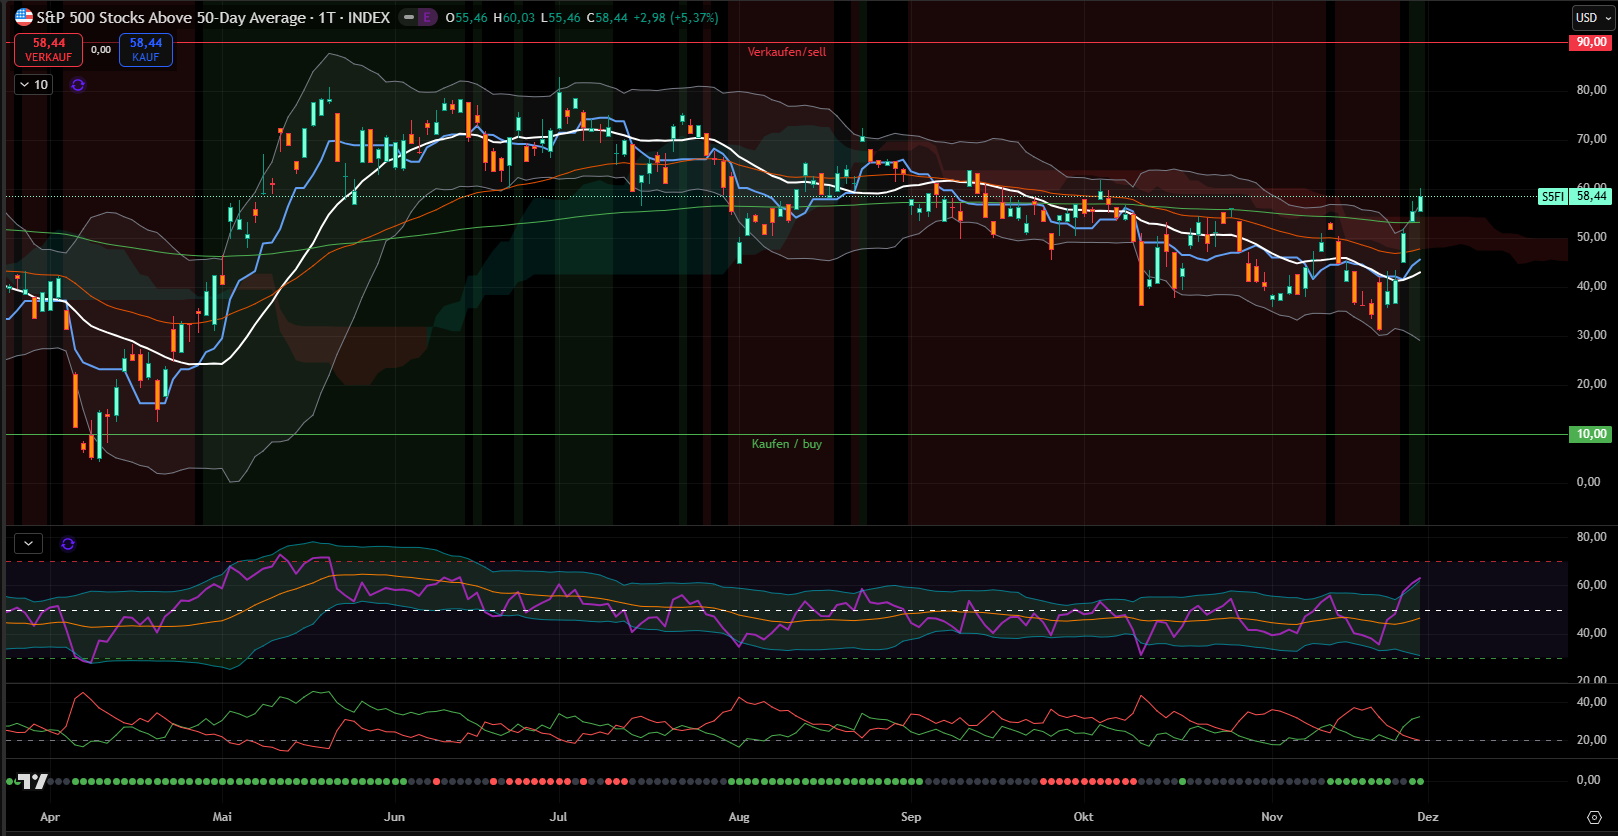This screenshot has height=836, width=1618.
Task: Click the TradingView logo at bottom left
Action: (33, 781)
